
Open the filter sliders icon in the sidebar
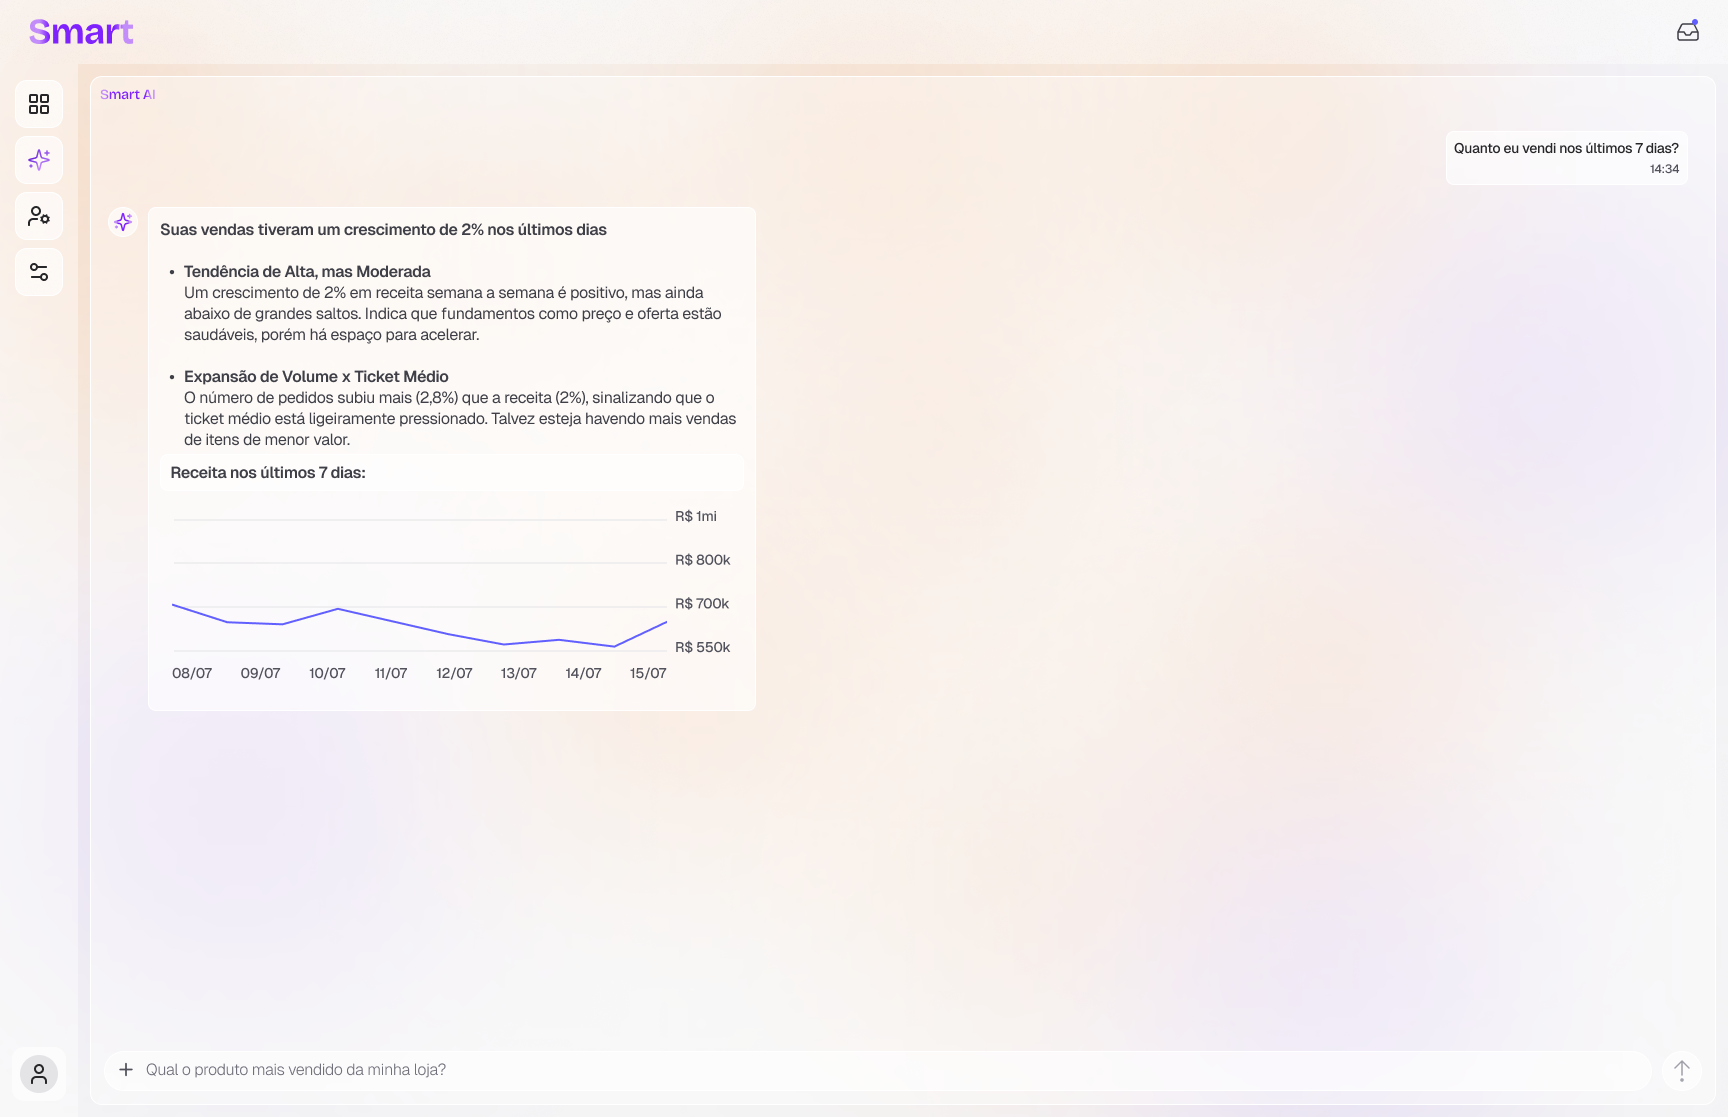pos(39,272)
